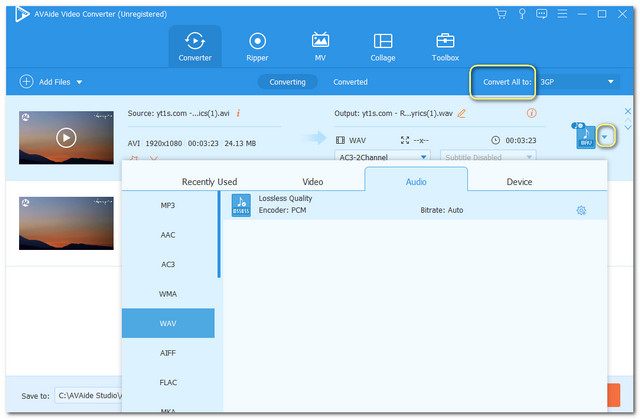Open the Convert All to 3GP dropdown
This screenshot has width=640, height=419.
(x=578, y=82)
